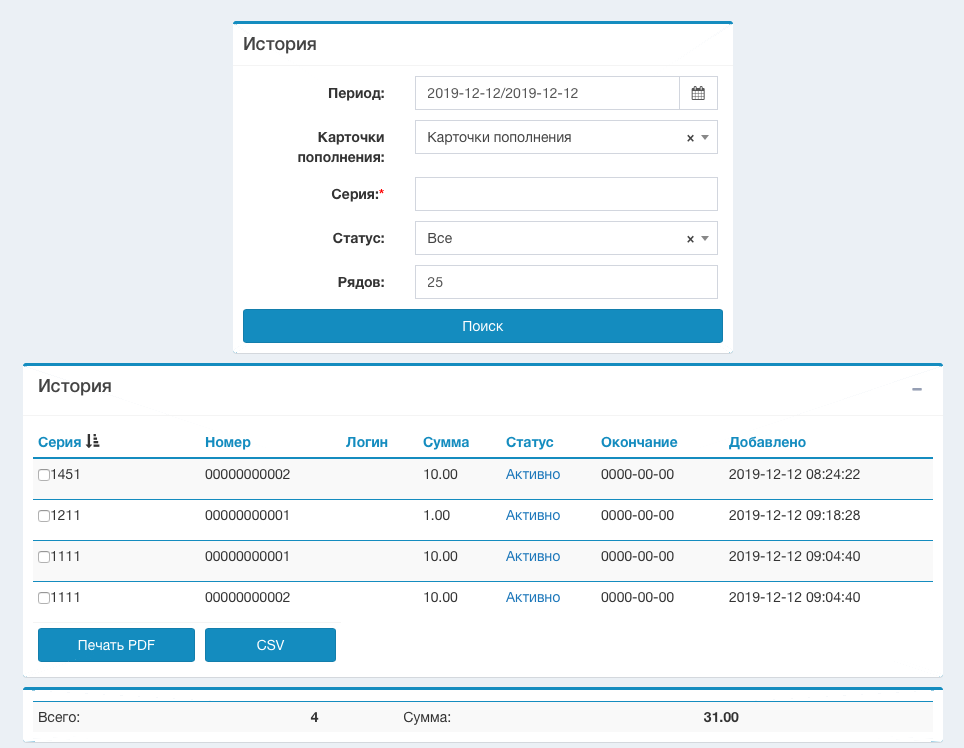Sort the table by Сумма column
This screenshot has height=748, width=964.
coord(445,442)
